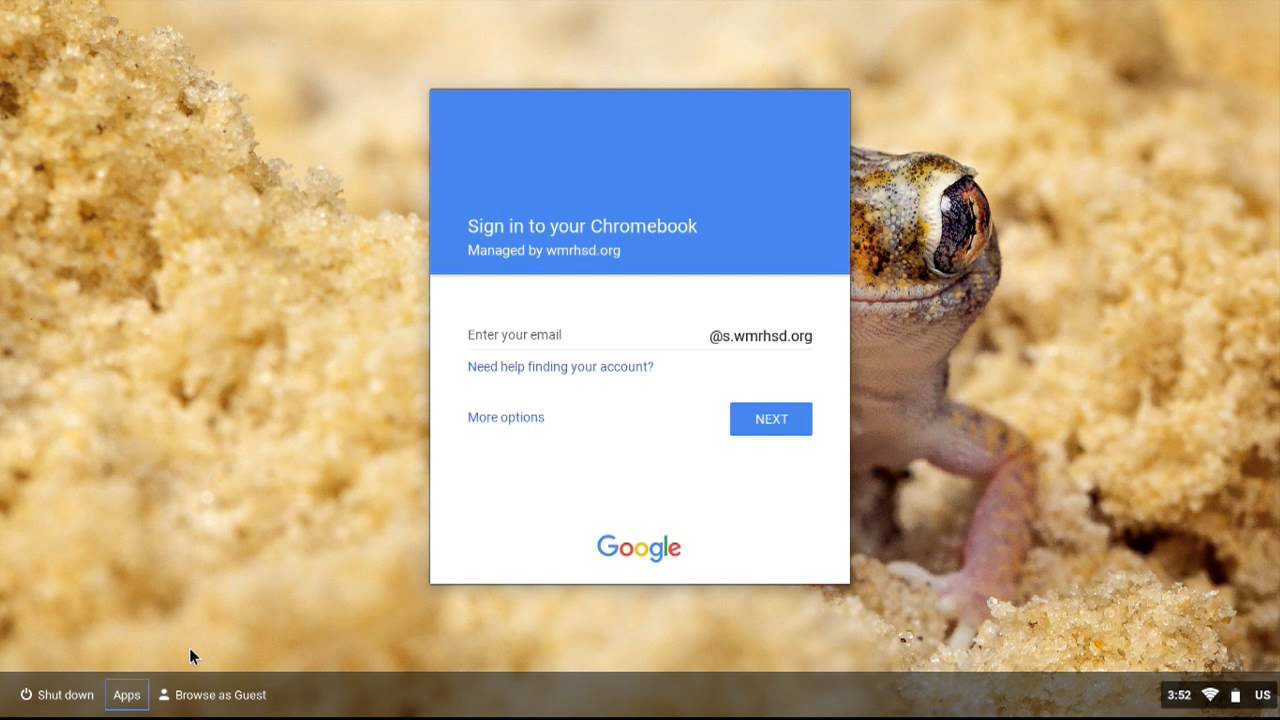Click the Sign in to your Chromebook heading
Image resolution: width=1280 pixels, height=720 pixels.
582,226
